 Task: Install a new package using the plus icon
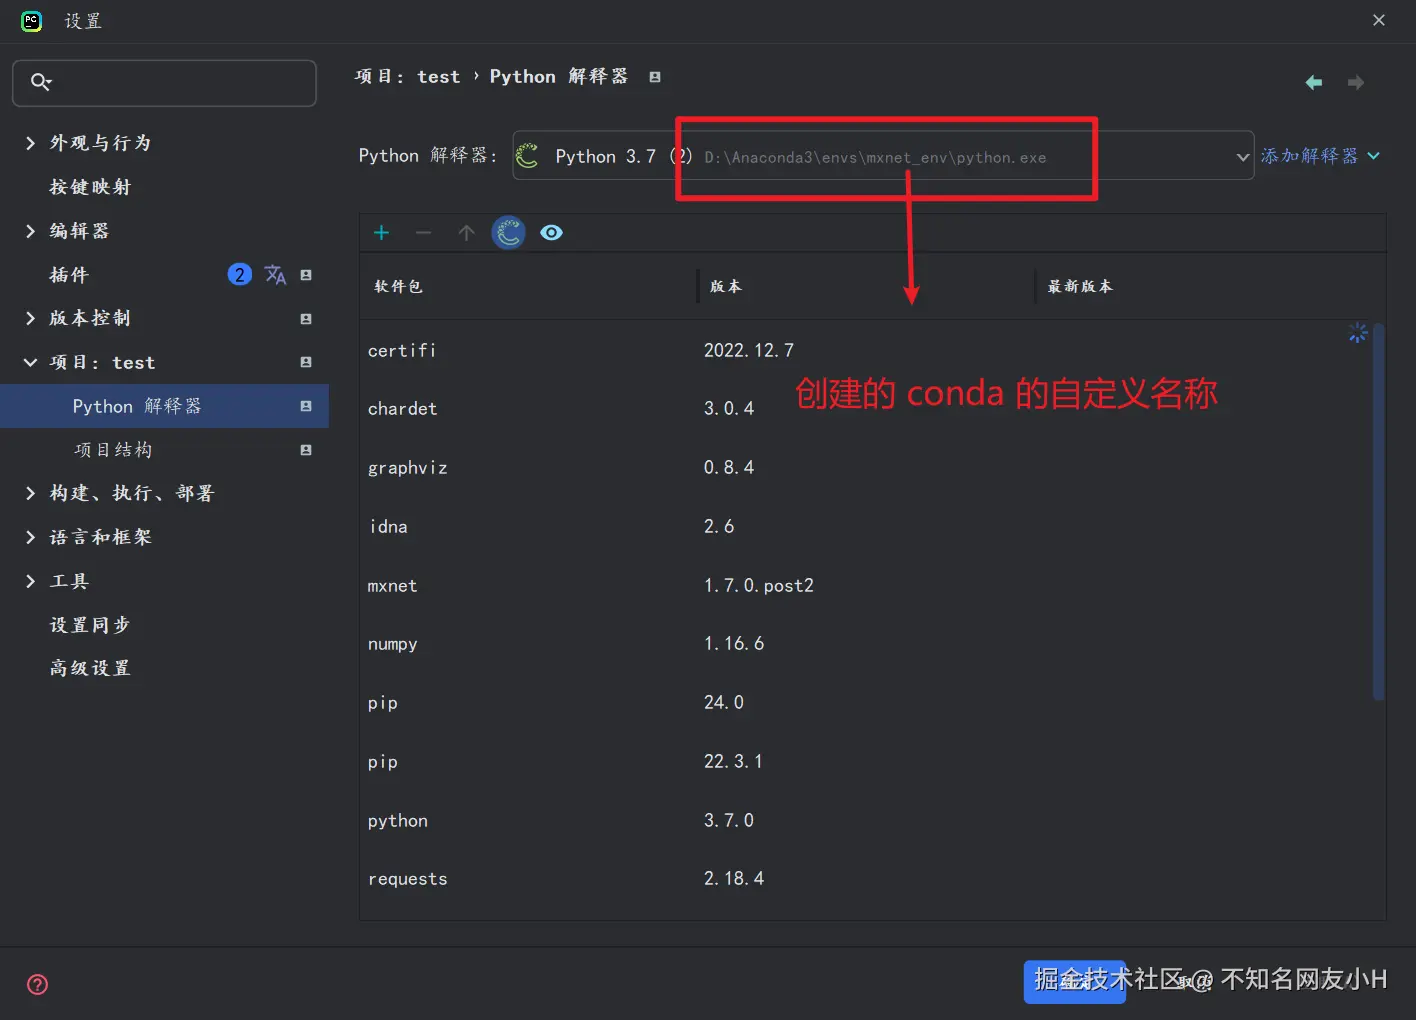(381, 232)
